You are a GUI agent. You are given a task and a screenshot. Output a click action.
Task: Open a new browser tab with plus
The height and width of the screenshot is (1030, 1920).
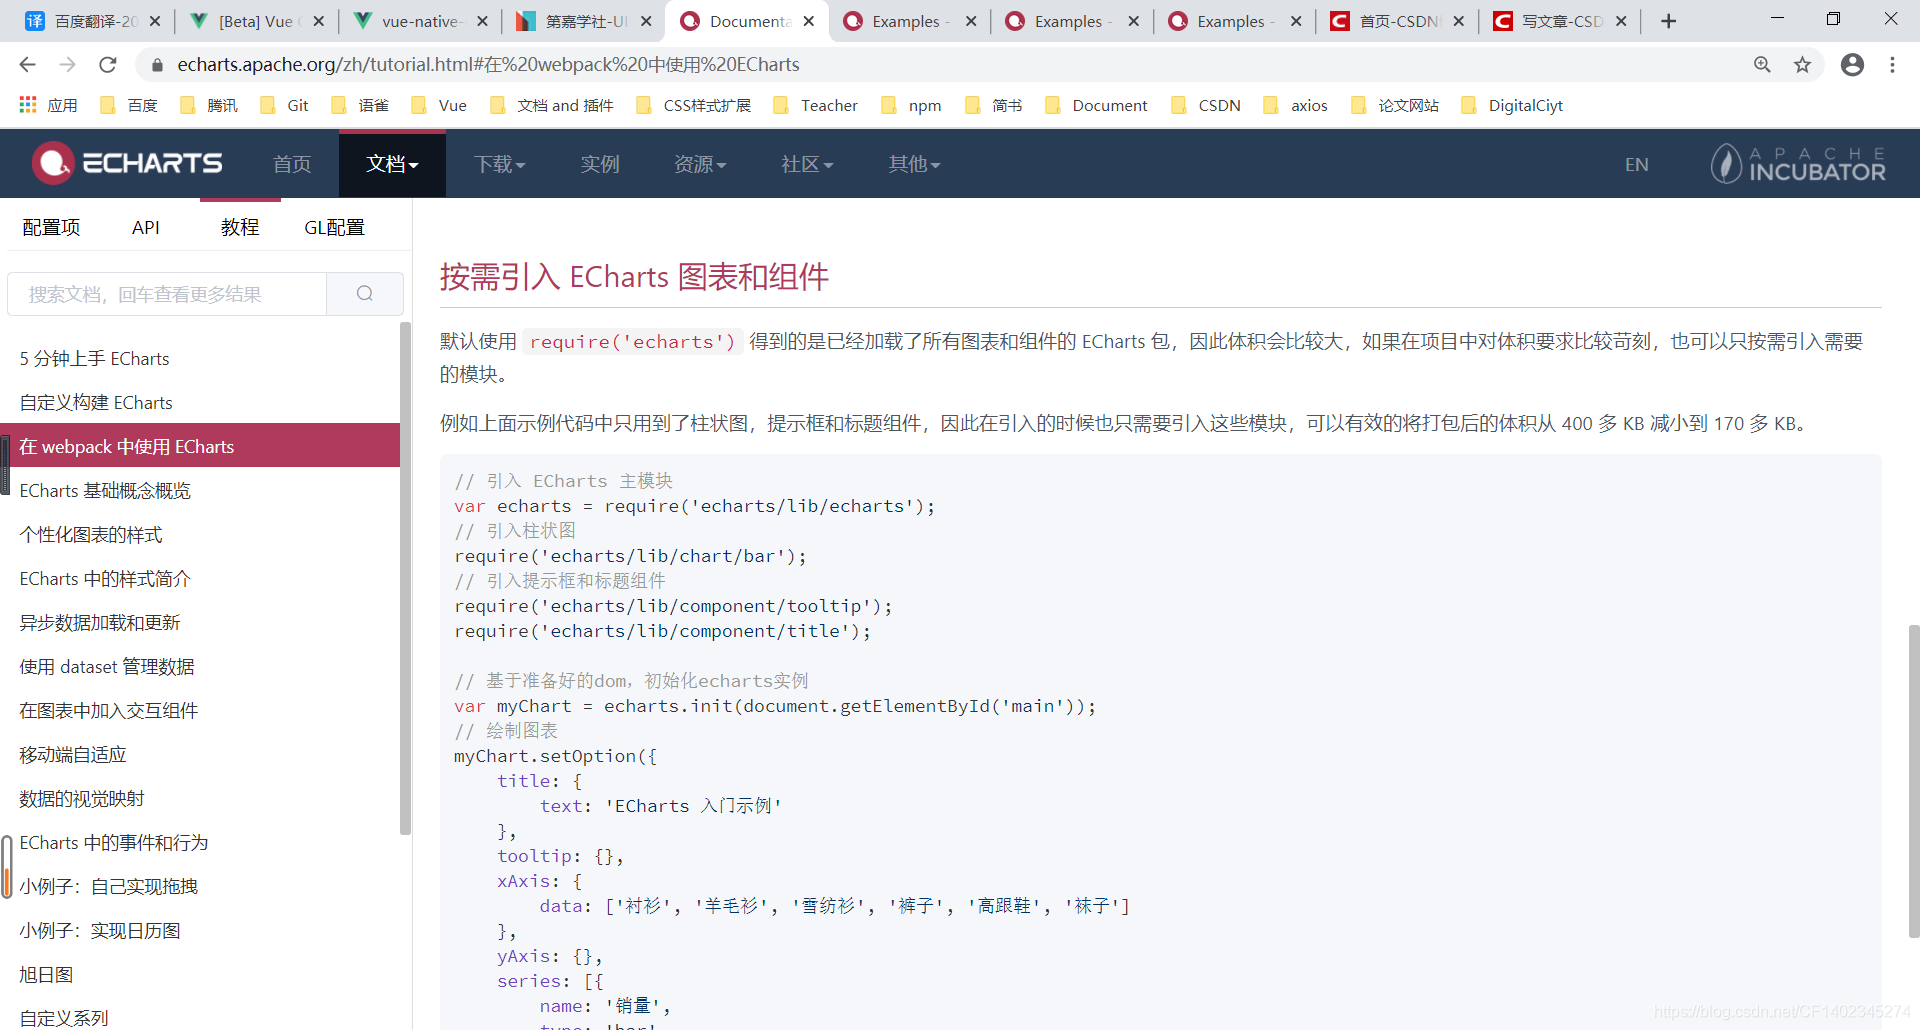point(1668,21)
